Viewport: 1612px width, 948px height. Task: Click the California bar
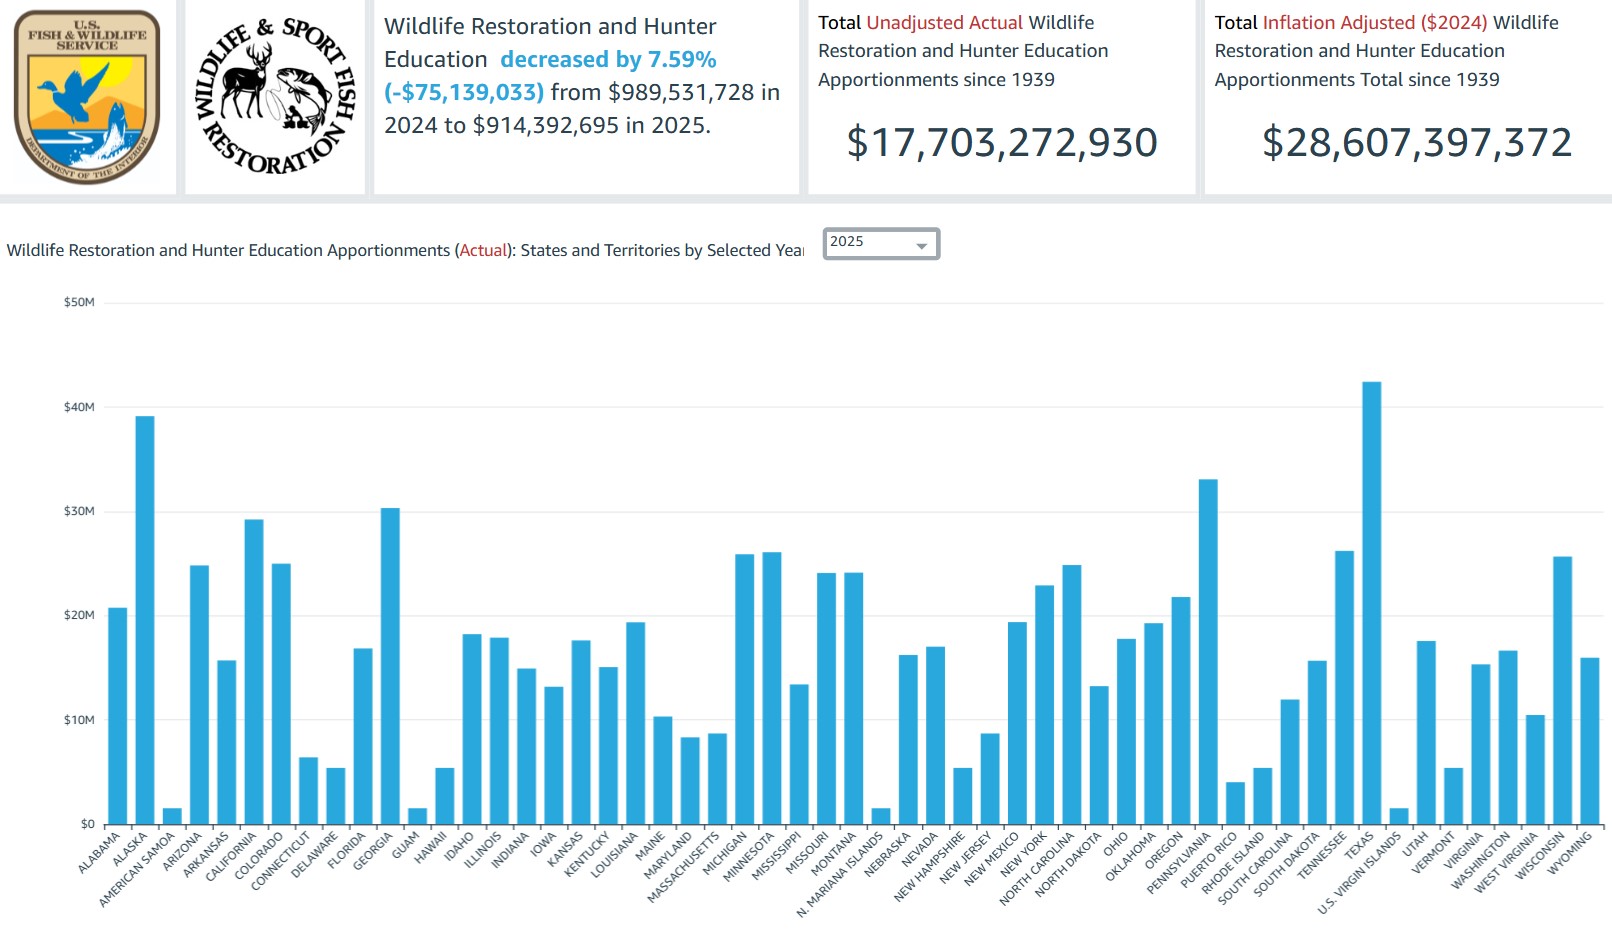(x=254, y=672)
